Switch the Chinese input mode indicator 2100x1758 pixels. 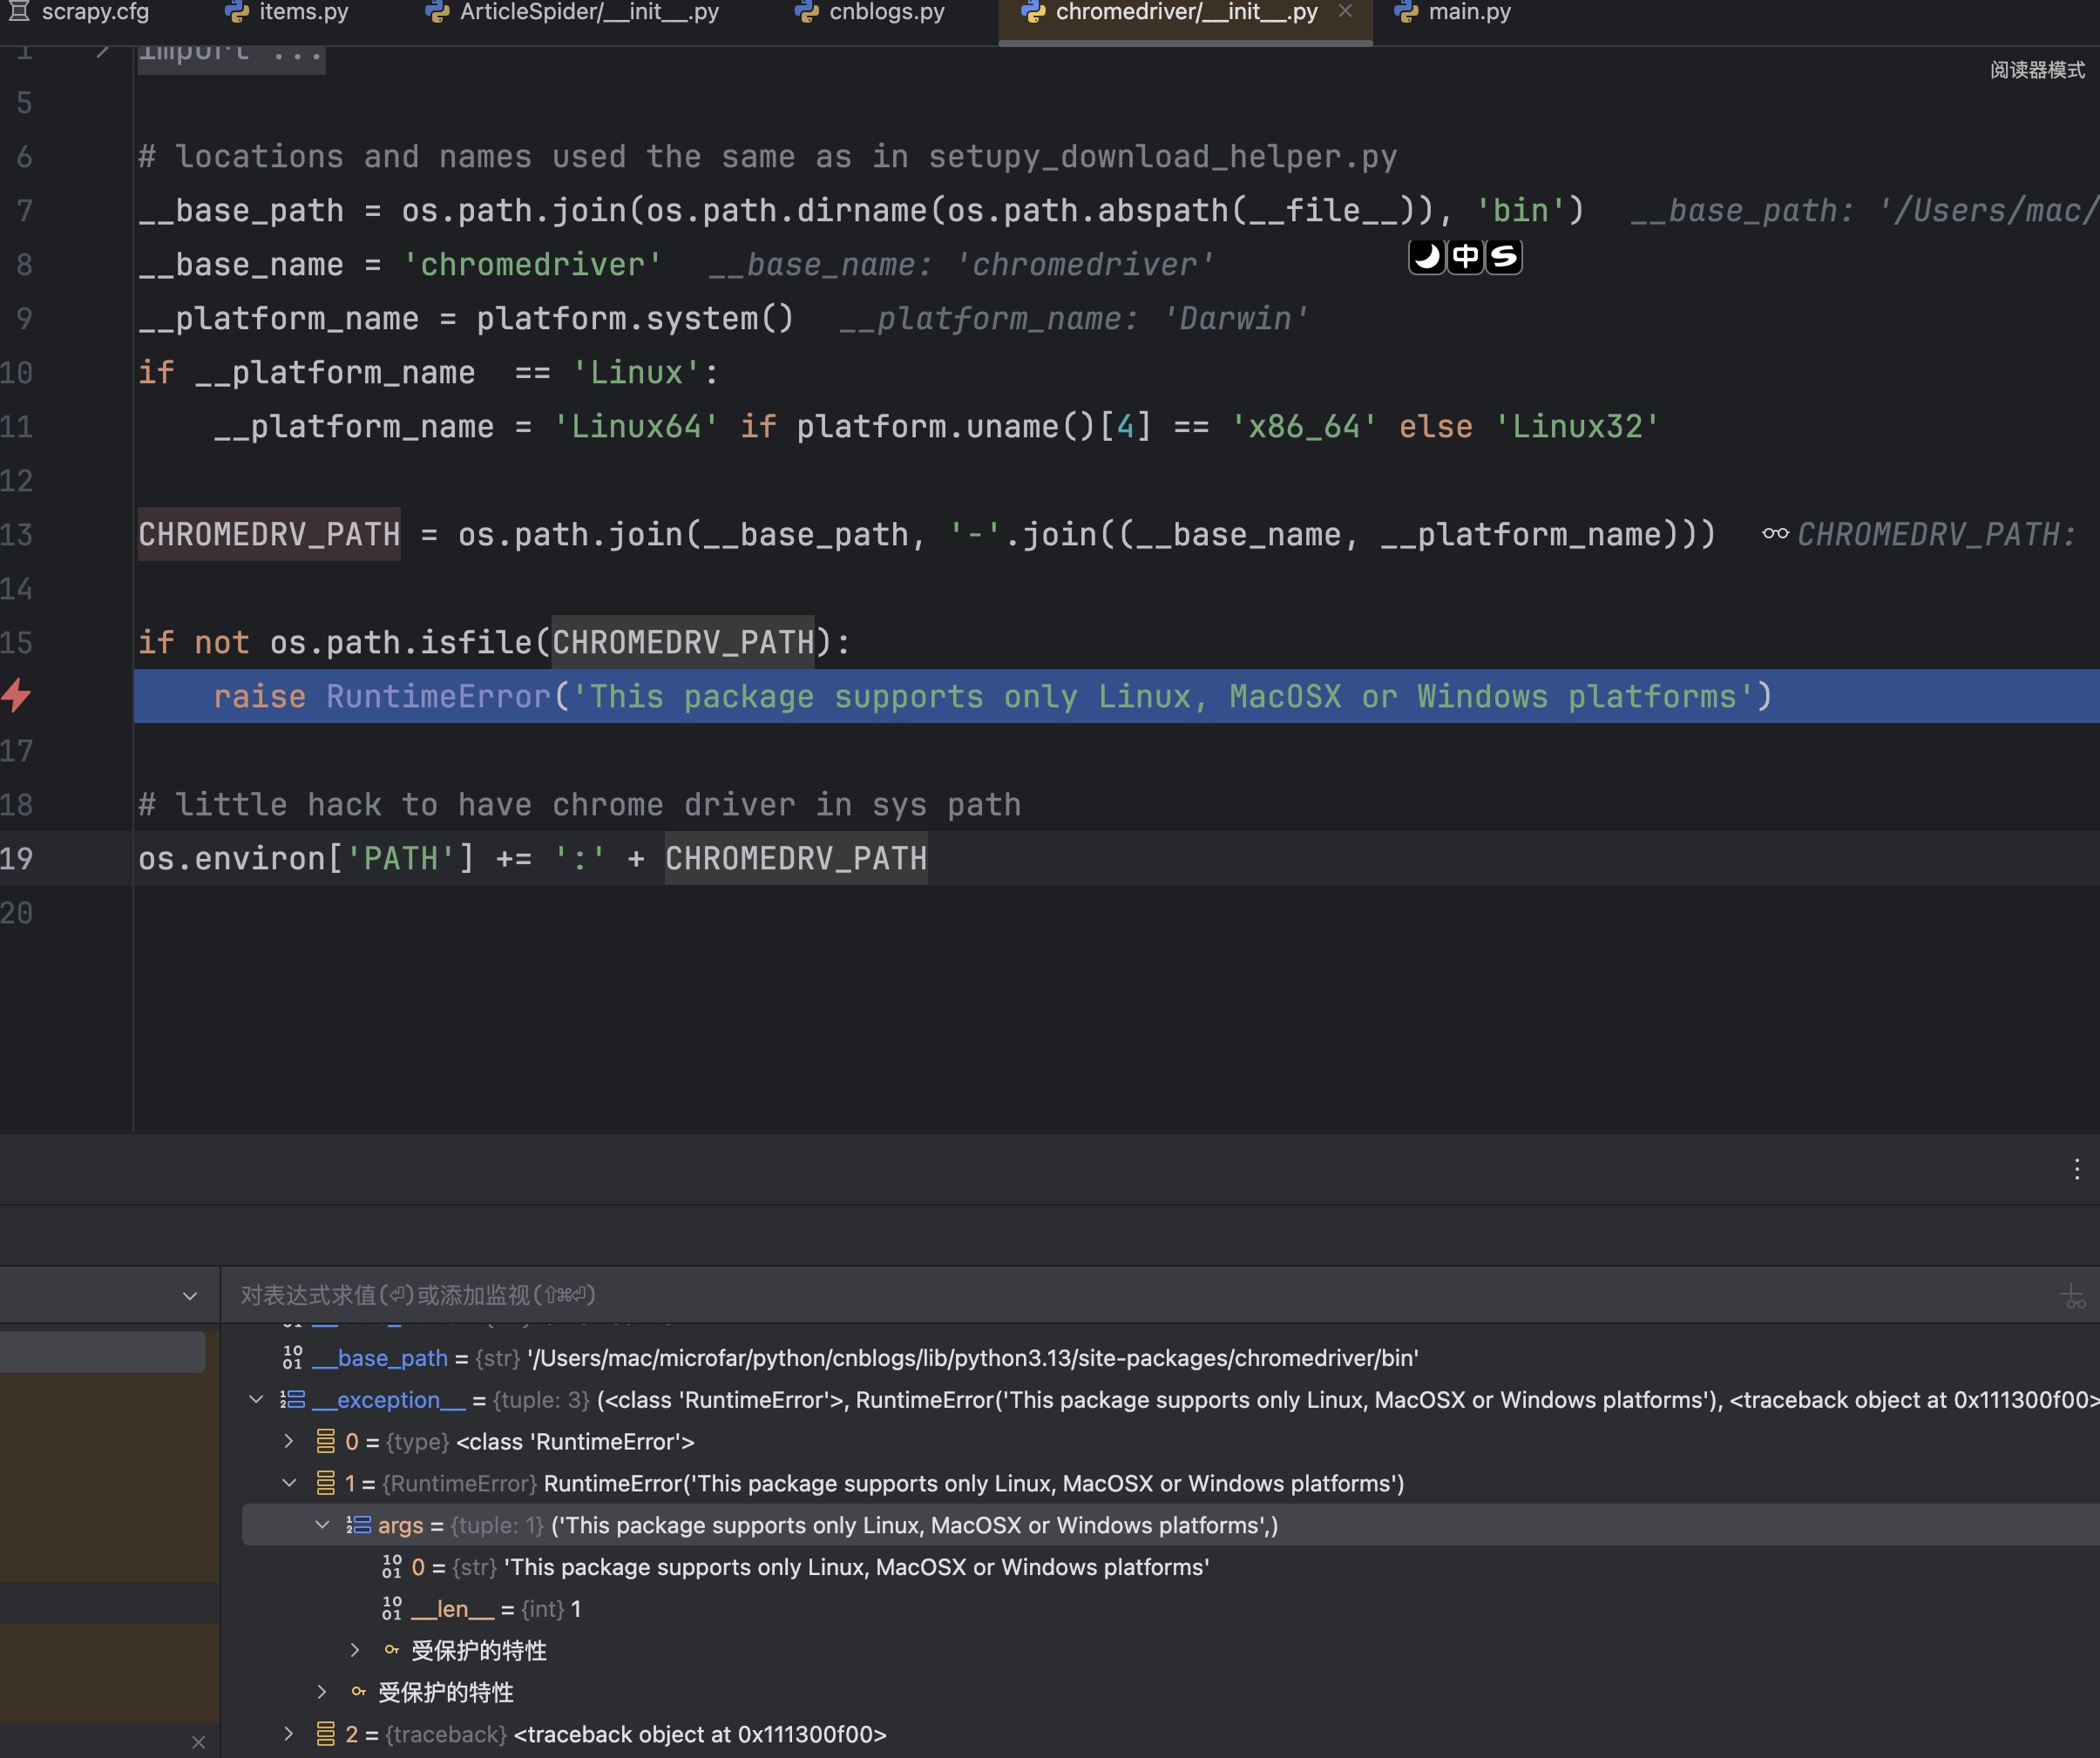[x=1465, y=257]
